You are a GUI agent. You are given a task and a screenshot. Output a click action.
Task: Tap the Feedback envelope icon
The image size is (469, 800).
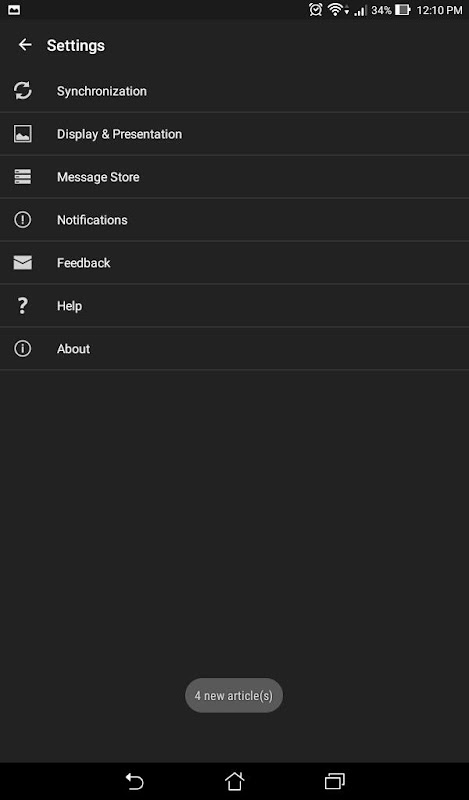pos(22,263)
